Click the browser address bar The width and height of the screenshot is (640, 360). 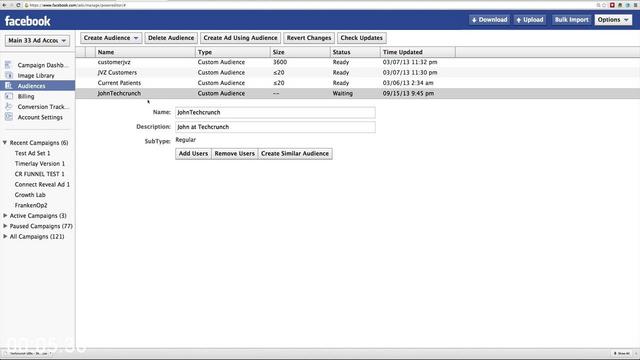point(306,5)
